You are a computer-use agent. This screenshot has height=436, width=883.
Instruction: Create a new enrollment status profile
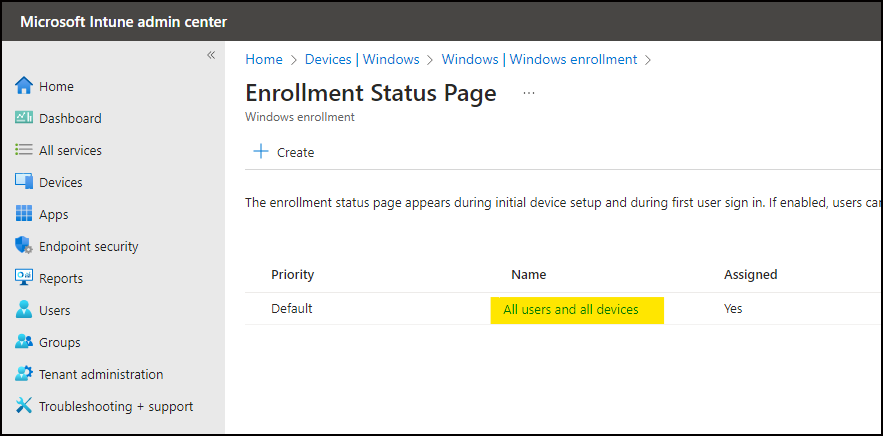284,152
